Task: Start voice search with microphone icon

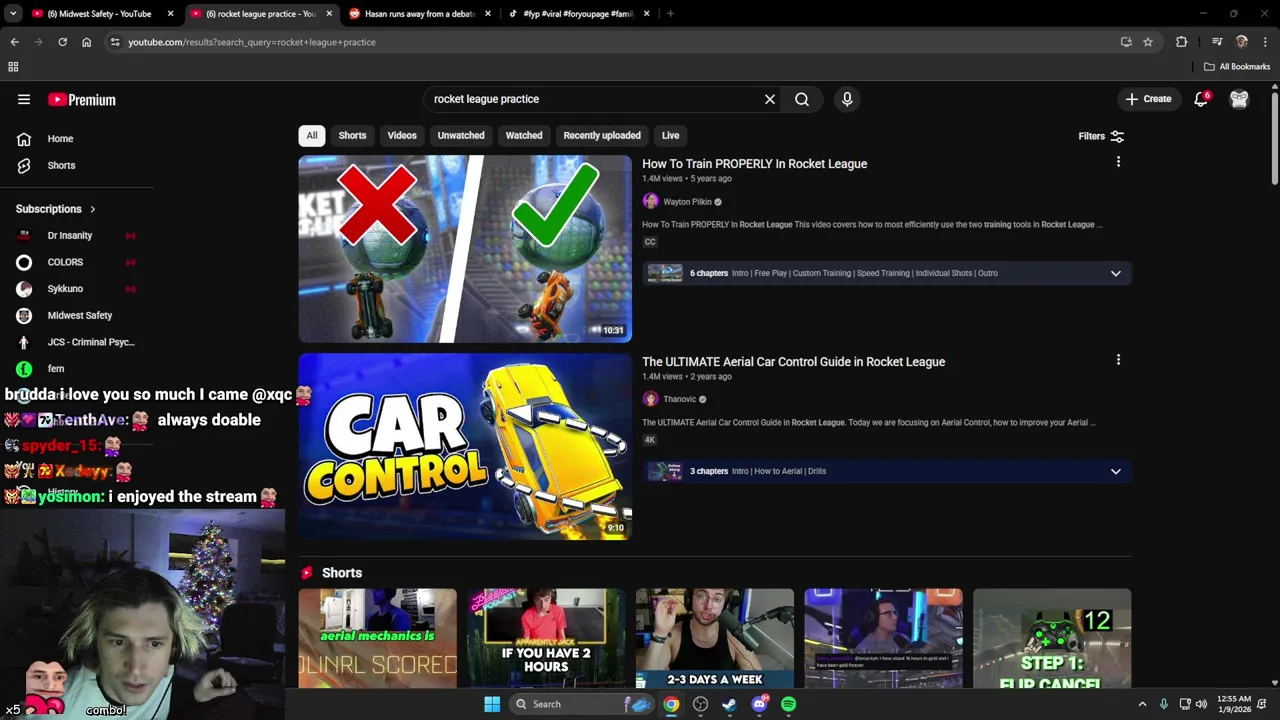Action: [847, 99]
